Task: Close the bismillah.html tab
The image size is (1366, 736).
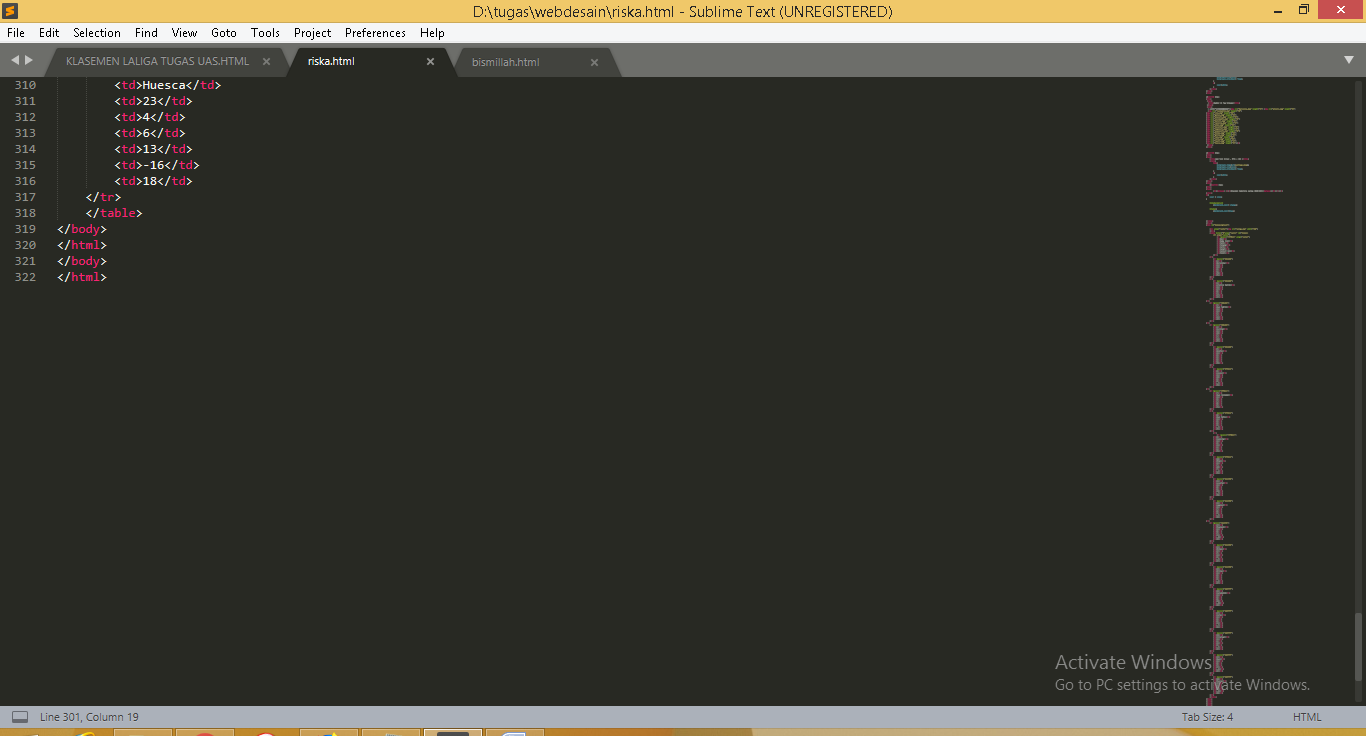Action: tap(594, 62)
